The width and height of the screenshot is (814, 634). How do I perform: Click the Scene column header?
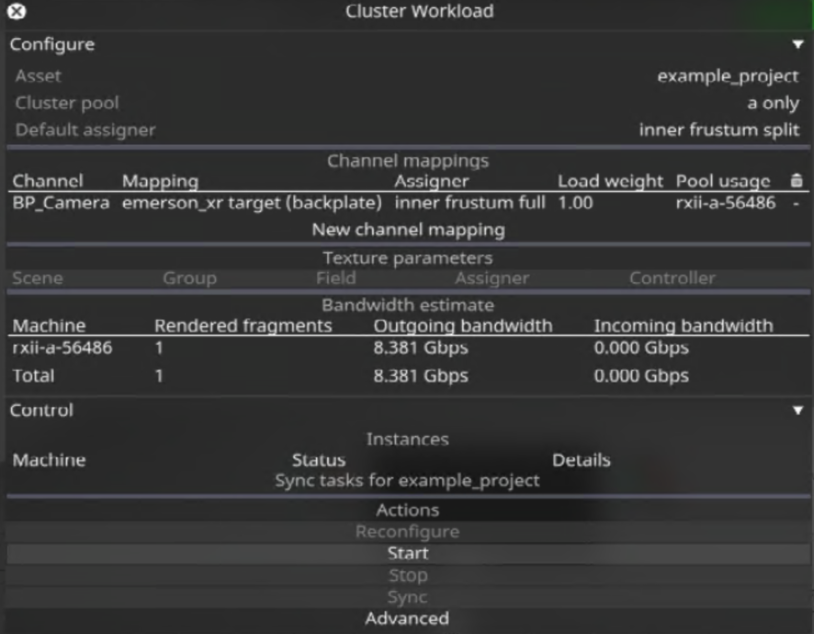37,278
